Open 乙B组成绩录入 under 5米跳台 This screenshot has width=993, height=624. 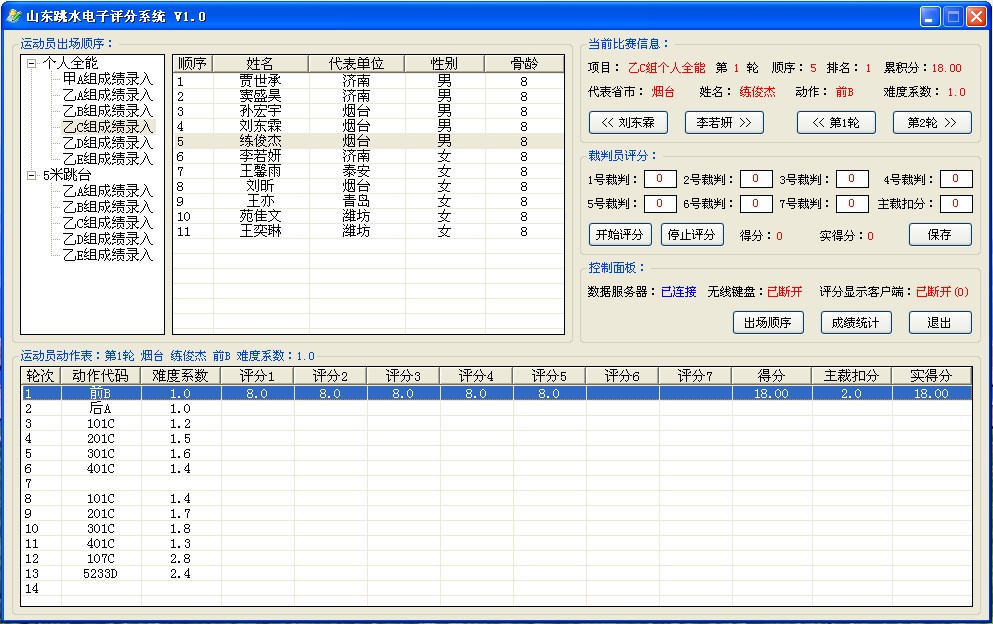pyautogui.click(x=108, y=207)
